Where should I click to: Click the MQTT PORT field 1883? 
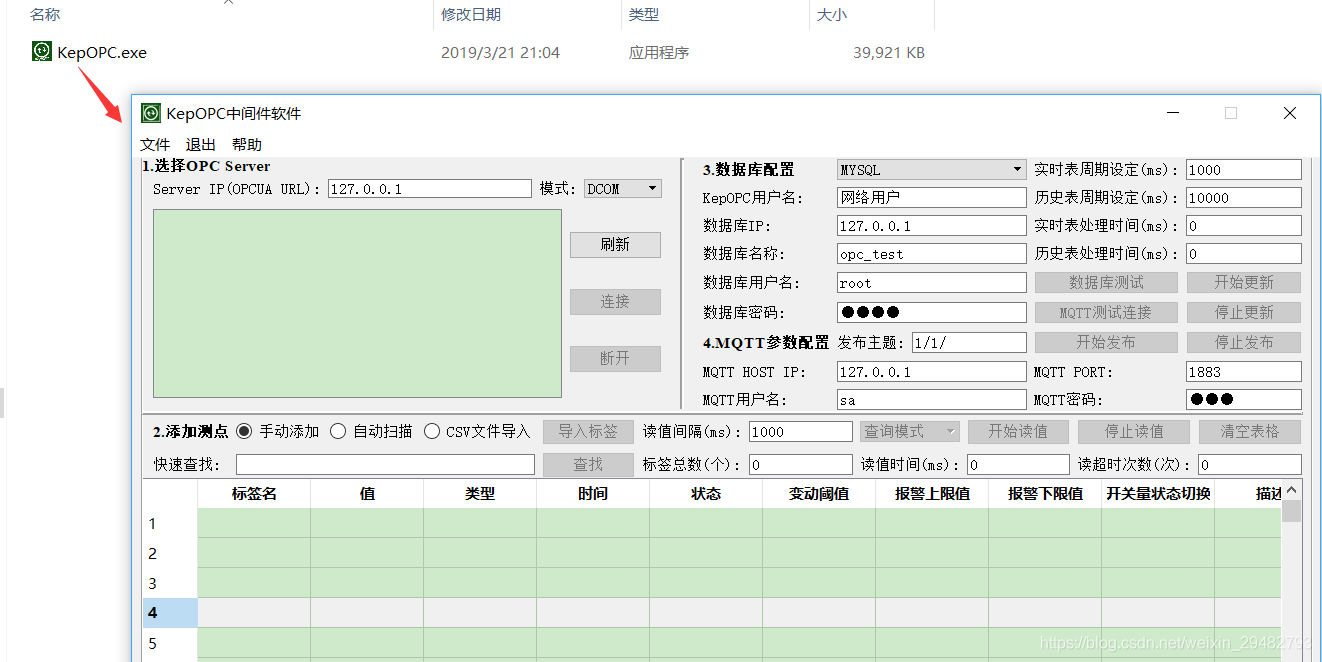point(1244,371)
